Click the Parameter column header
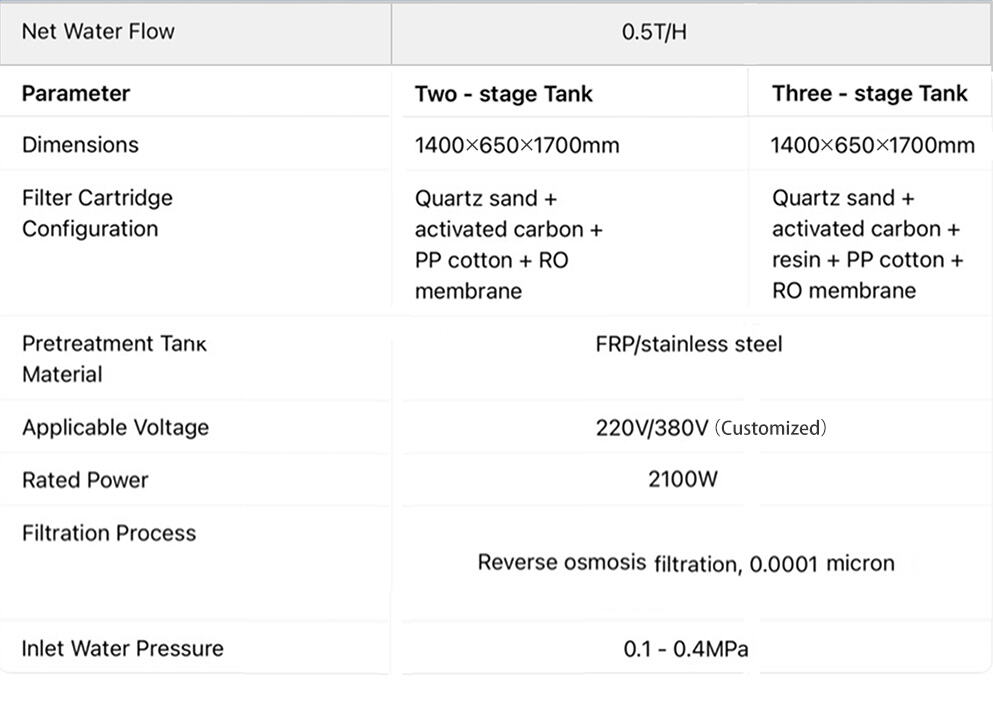 (76, 94)
